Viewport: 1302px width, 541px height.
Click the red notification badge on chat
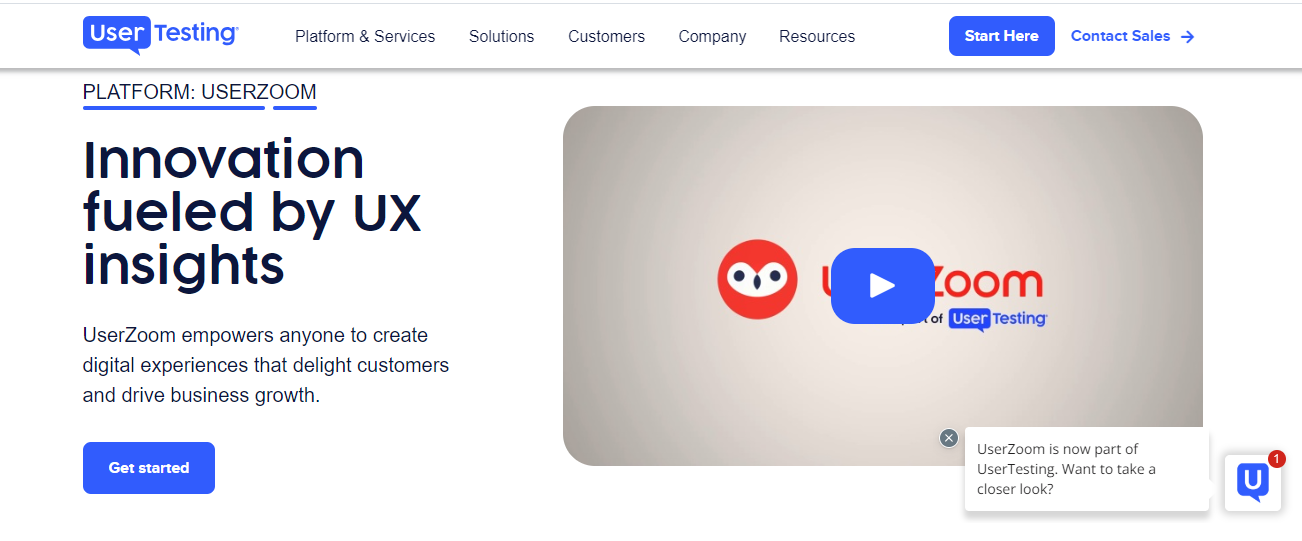click(x=1276, y=459)
